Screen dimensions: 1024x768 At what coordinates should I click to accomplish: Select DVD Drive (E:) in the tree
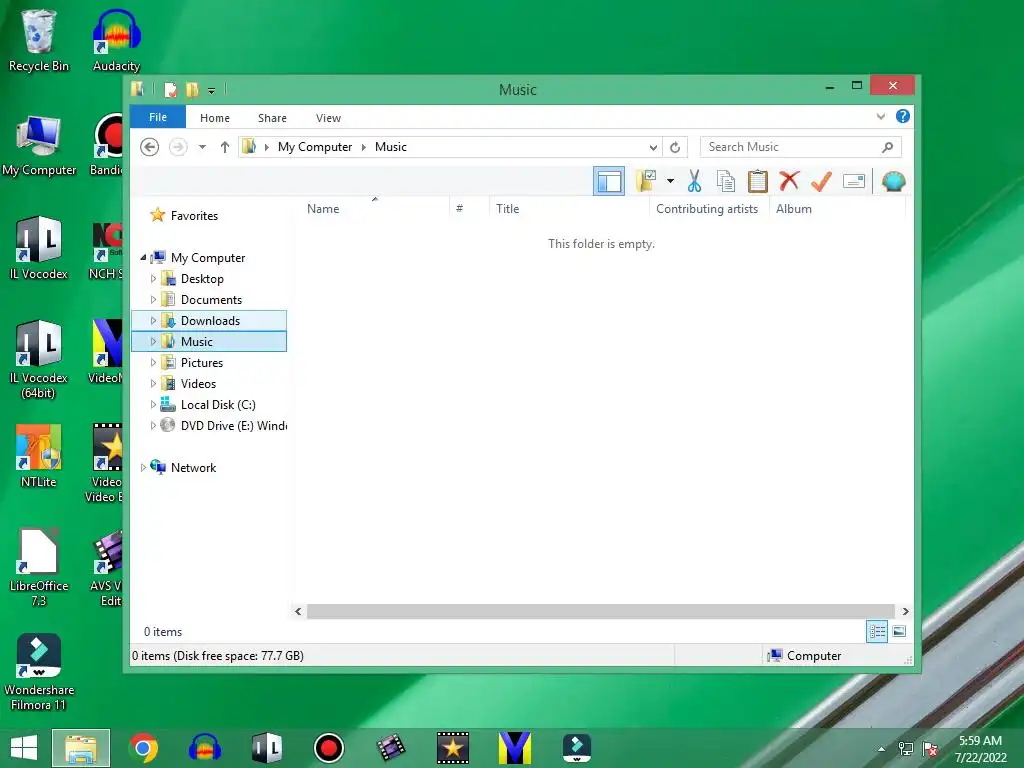[x=234, y=426]
